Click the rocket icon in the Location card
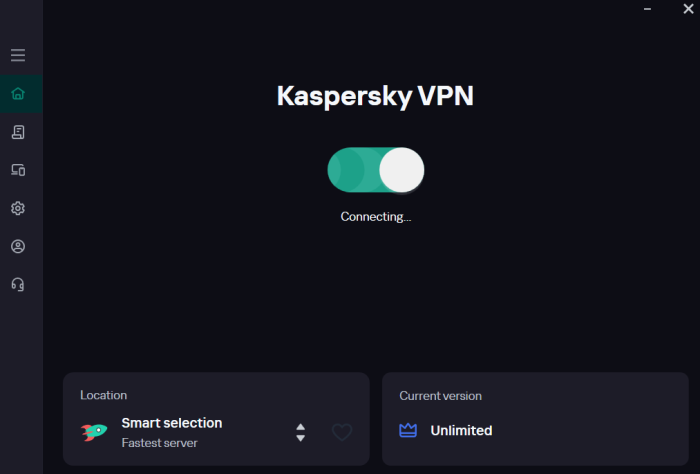Viewport: 700px width, 474px height. click(x=94, y=432)
